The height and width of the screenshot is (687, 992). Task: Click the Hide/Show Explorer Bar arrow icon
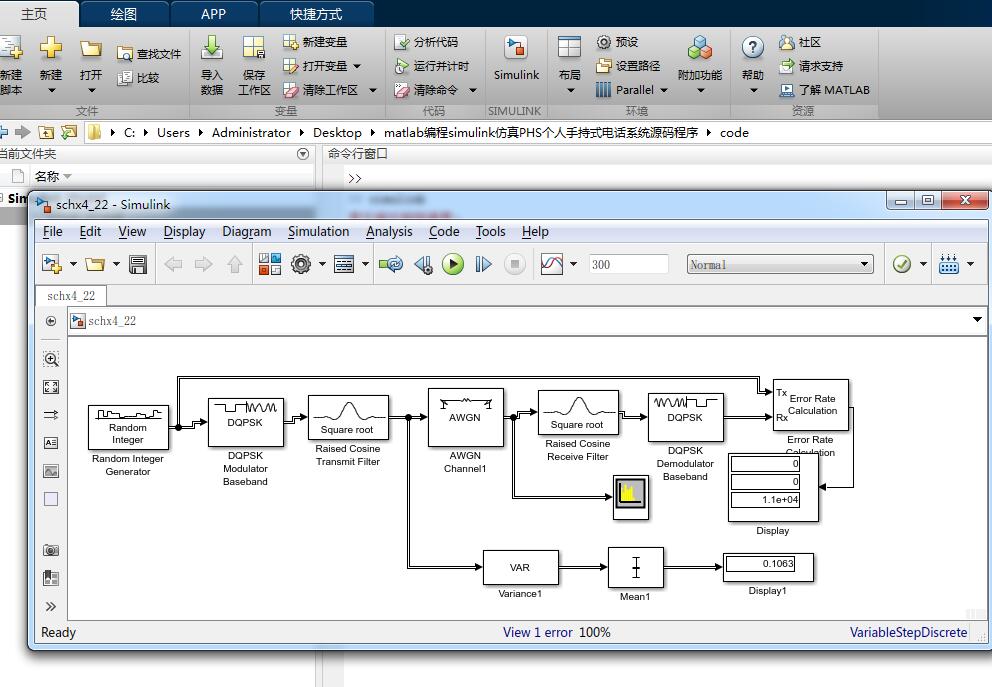click(x=51, y=321)
